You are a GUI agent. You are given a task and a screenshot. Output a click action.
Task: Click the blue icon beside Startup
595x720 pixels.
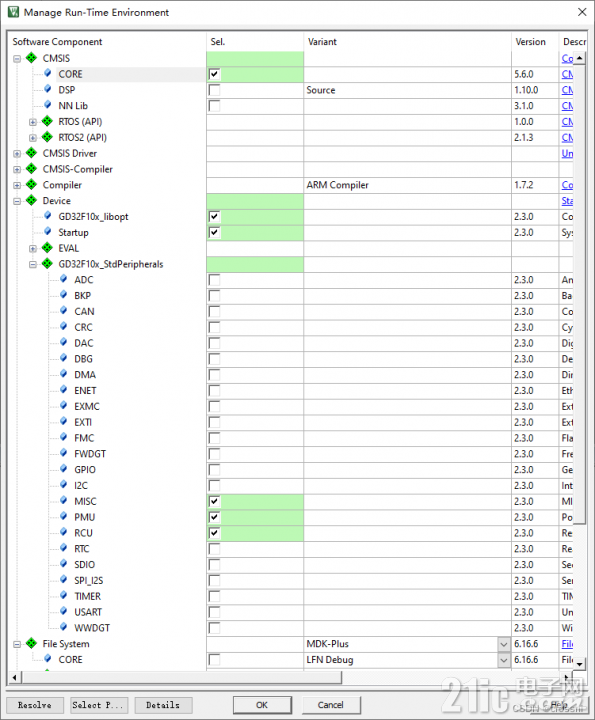48,231
